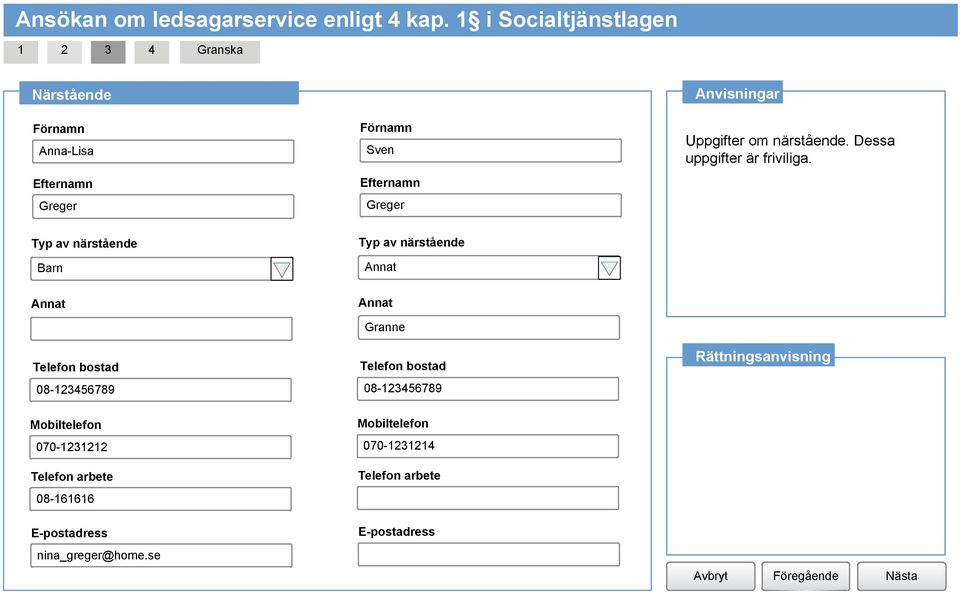The image size is (960, 592).
Task: Click the Typ av närstående combo box showing Annat
Action: (x=489, y=268)
